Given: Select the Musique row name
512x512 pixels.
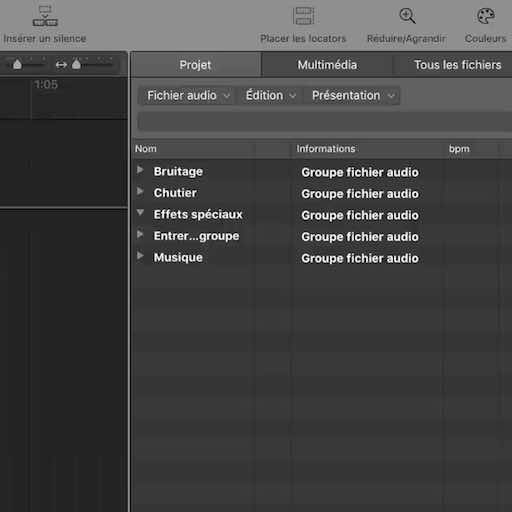Looking at the screenshot, I should click(x=178, y=257).
